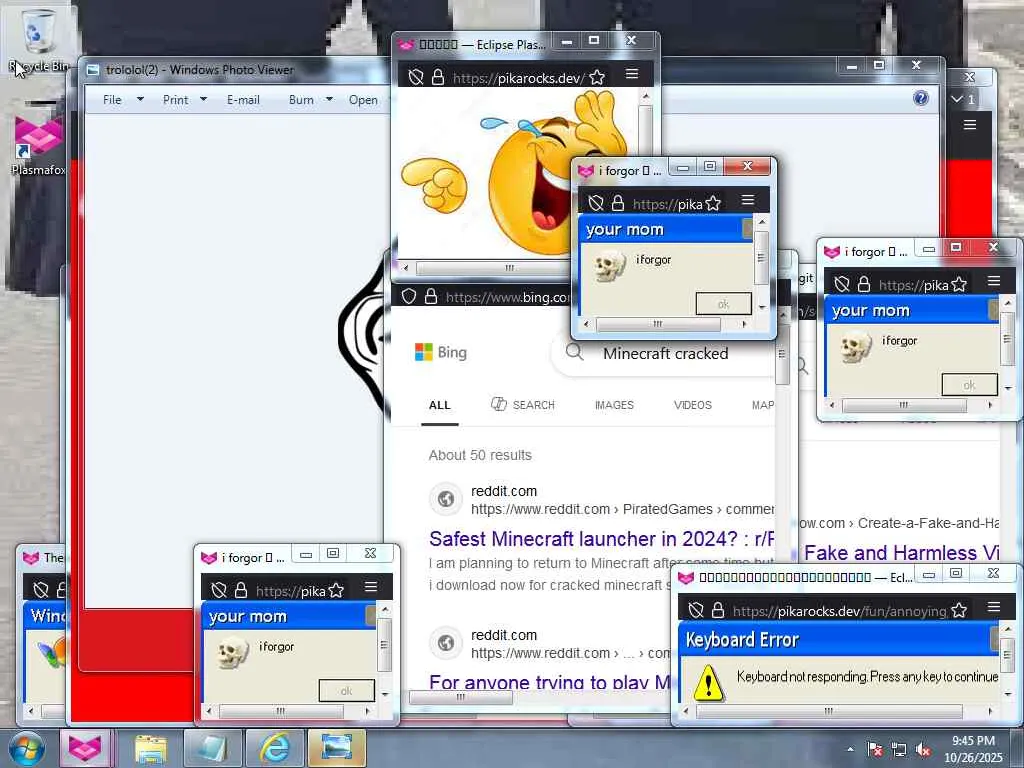Click the Bing logo
This screenshot has width=1024, height=768.
pyautogui.click(x=441, y=352)
